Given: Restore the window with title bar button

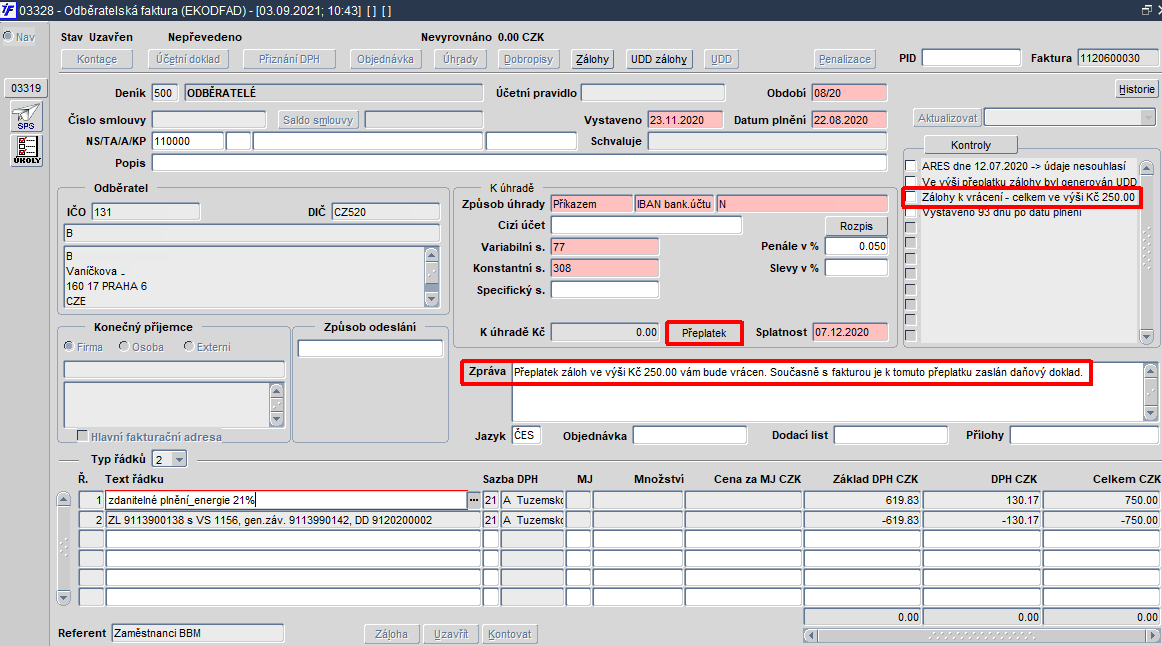Looking at the screenshot, I should pos(1145,10).
